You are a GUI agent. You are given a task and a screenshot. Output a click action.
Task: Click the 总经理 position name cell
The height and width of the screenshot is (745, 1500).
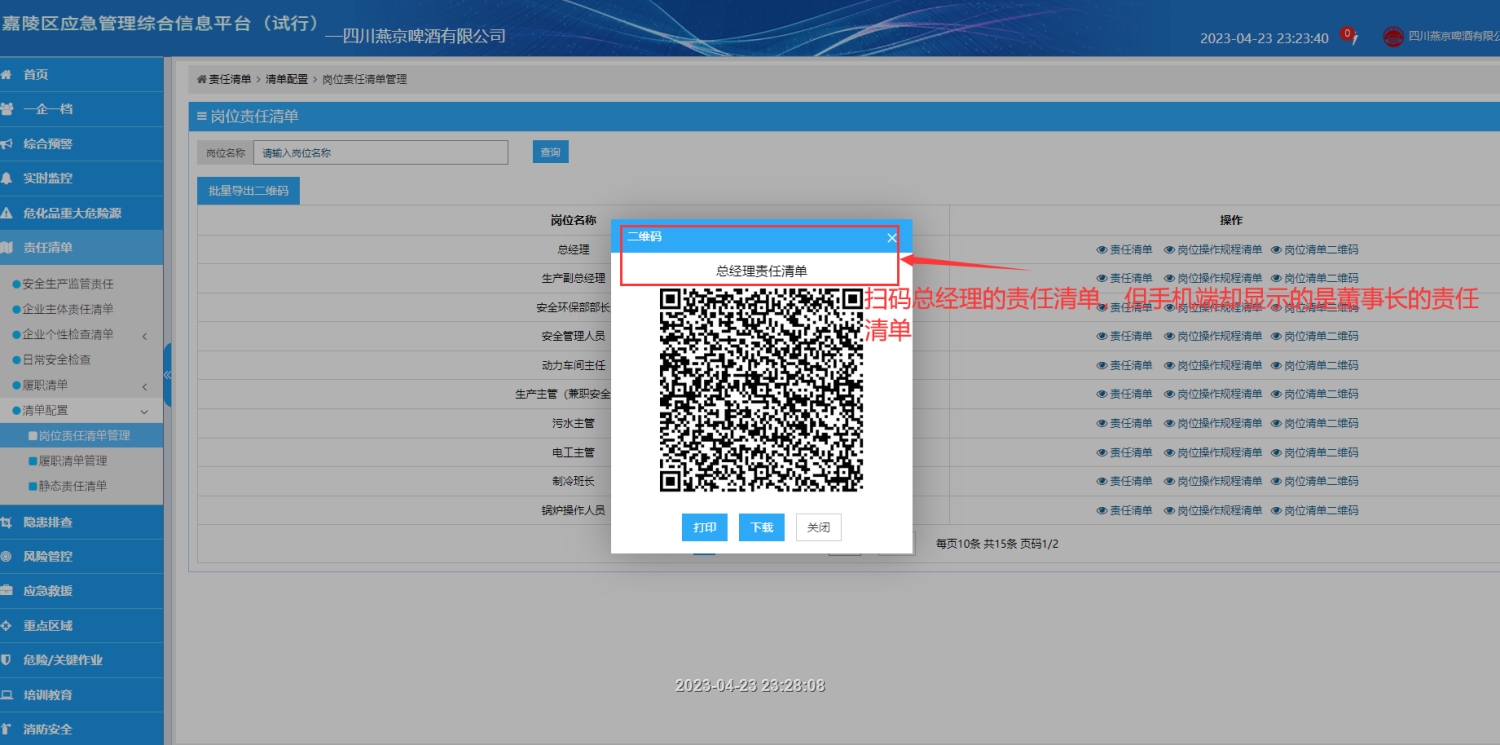(573, 250)
